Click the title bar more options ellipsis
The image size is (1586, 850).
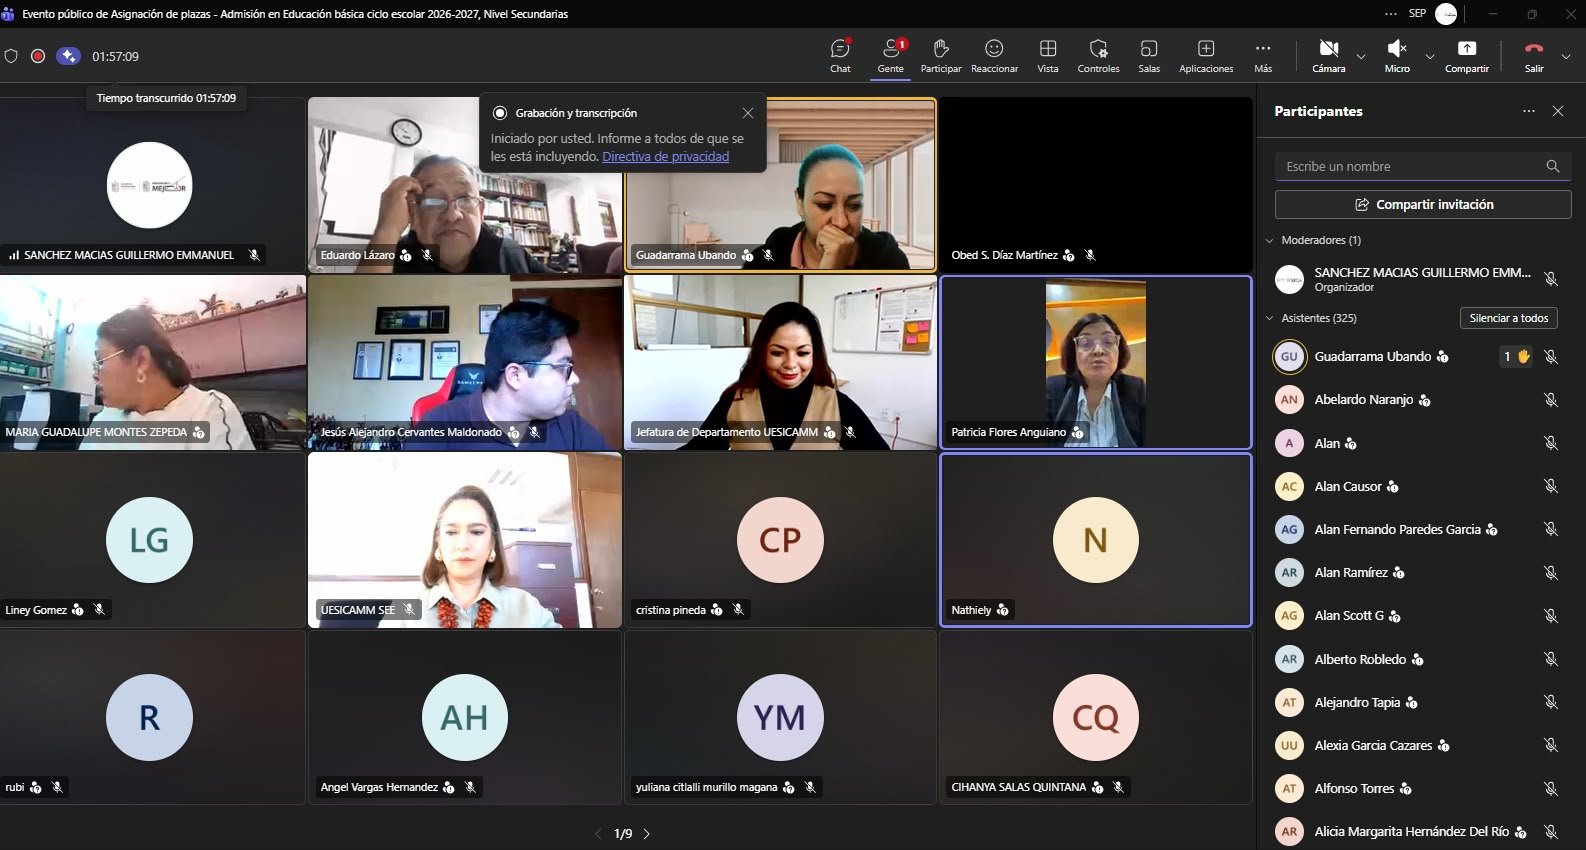(1391, 14)
